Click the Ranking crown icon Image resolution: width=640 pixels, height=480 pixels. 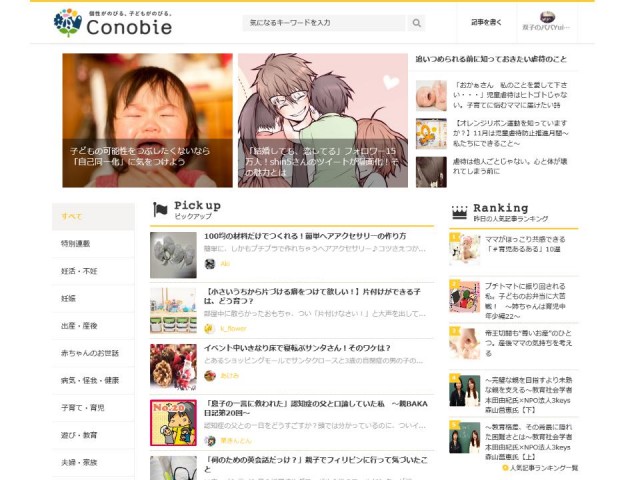coord(459,212)
